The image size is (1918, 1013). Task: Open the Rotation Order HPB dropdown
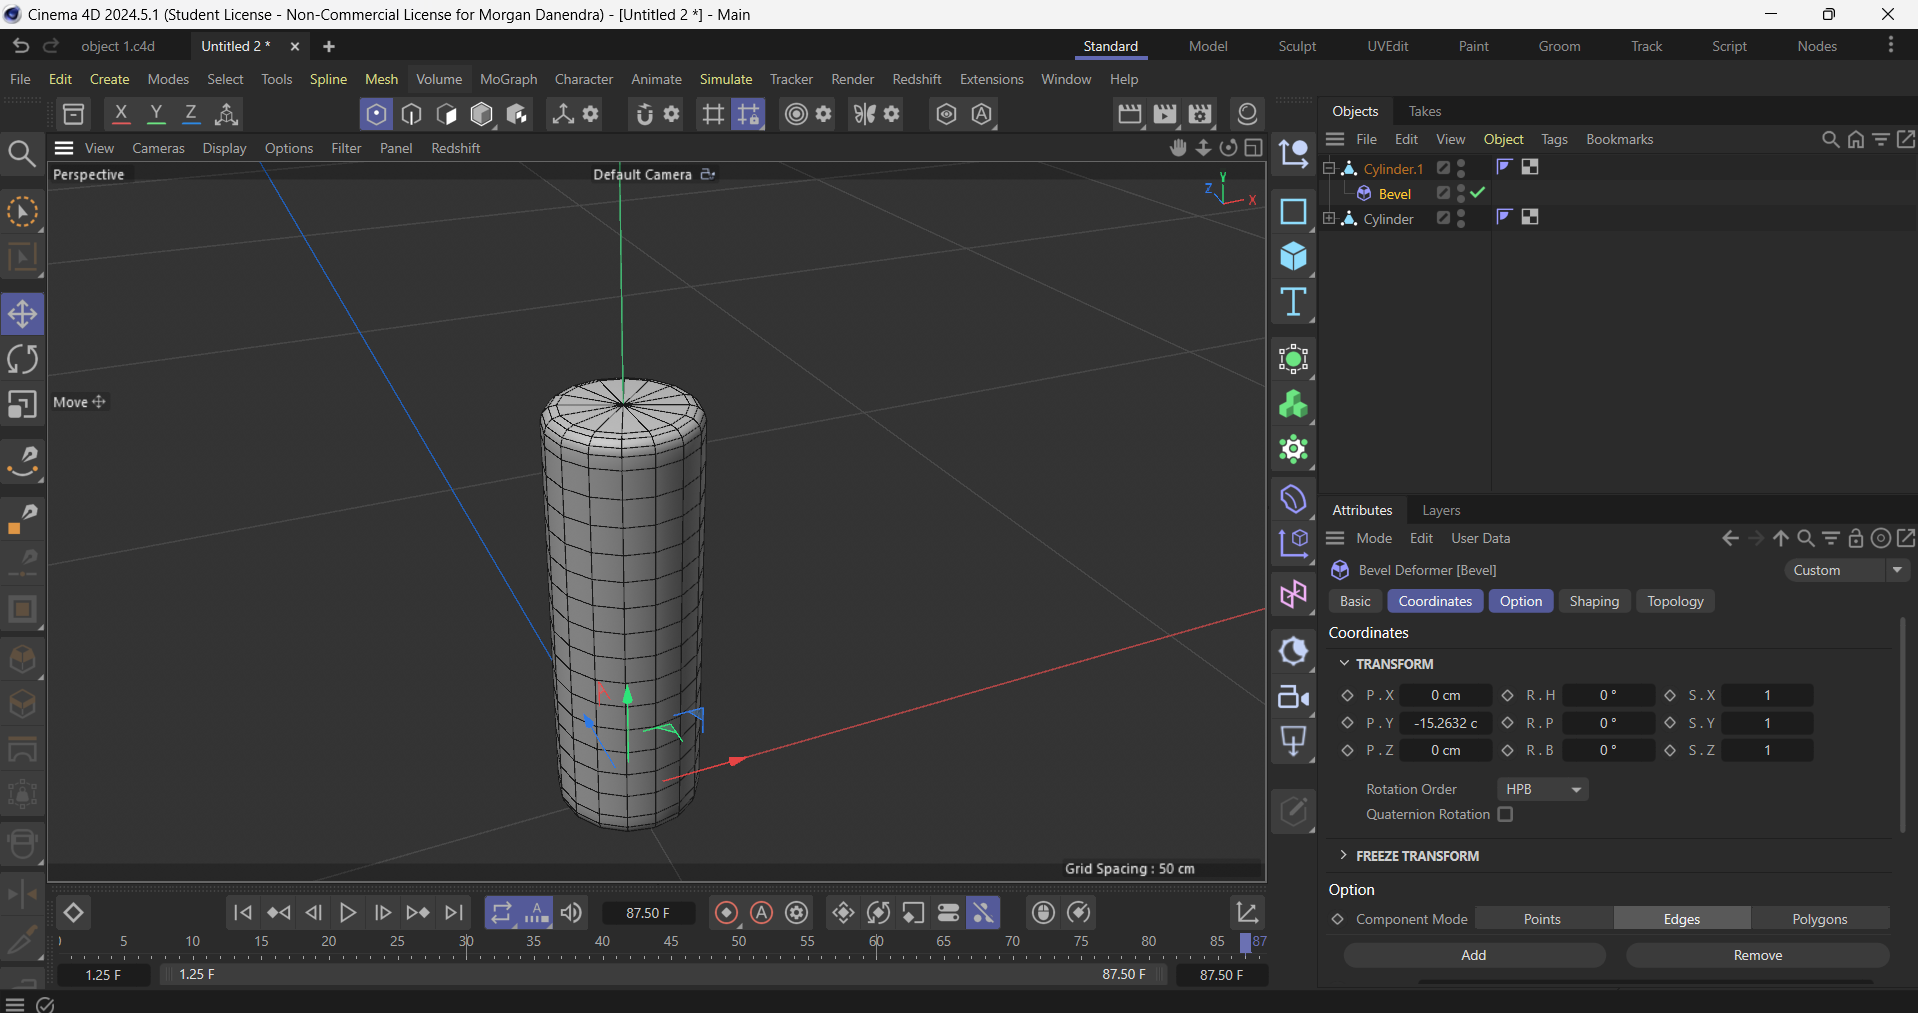coord(1543,789)
